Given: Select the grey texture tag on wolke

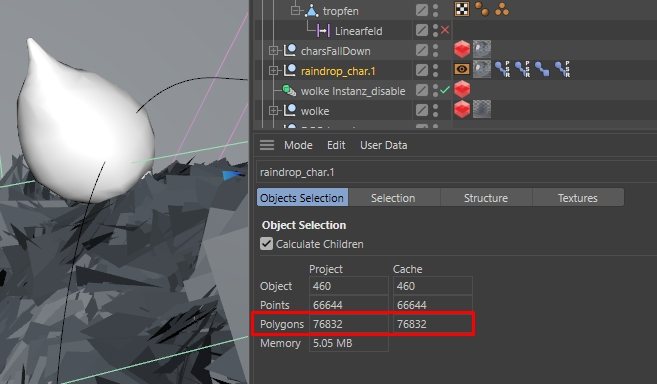Looking at the screenshot, I should (x=482, y=109).
